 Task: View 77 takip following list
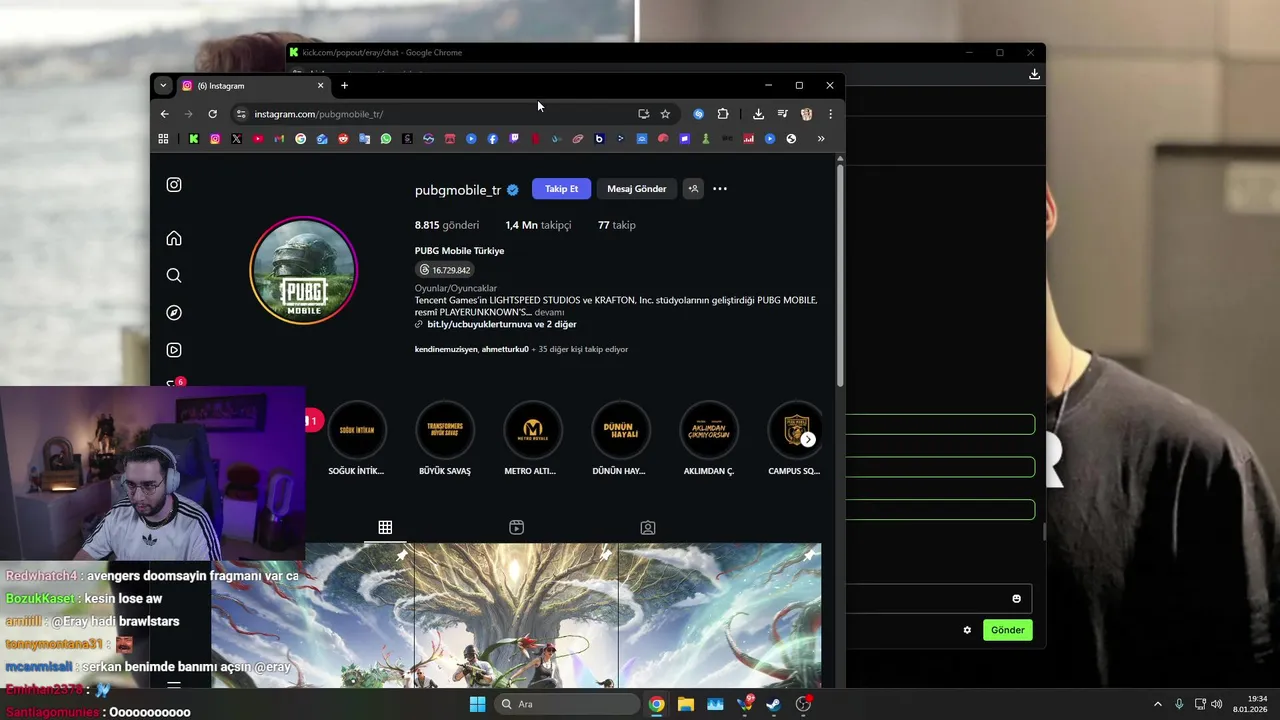tap(616, 225)
